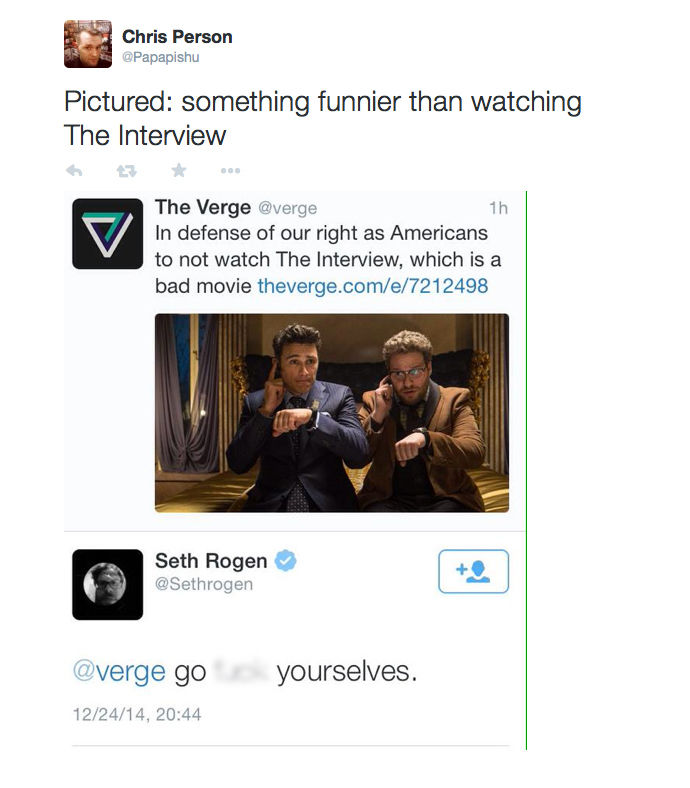The height and width of the screenshot is (788, 690).
Task: Click the @Sethrogen handle
Action: [204, 584]
